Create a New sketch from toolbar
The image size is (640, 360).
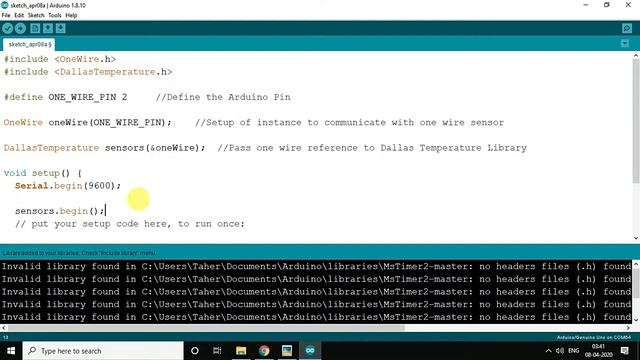pos(35,28)
